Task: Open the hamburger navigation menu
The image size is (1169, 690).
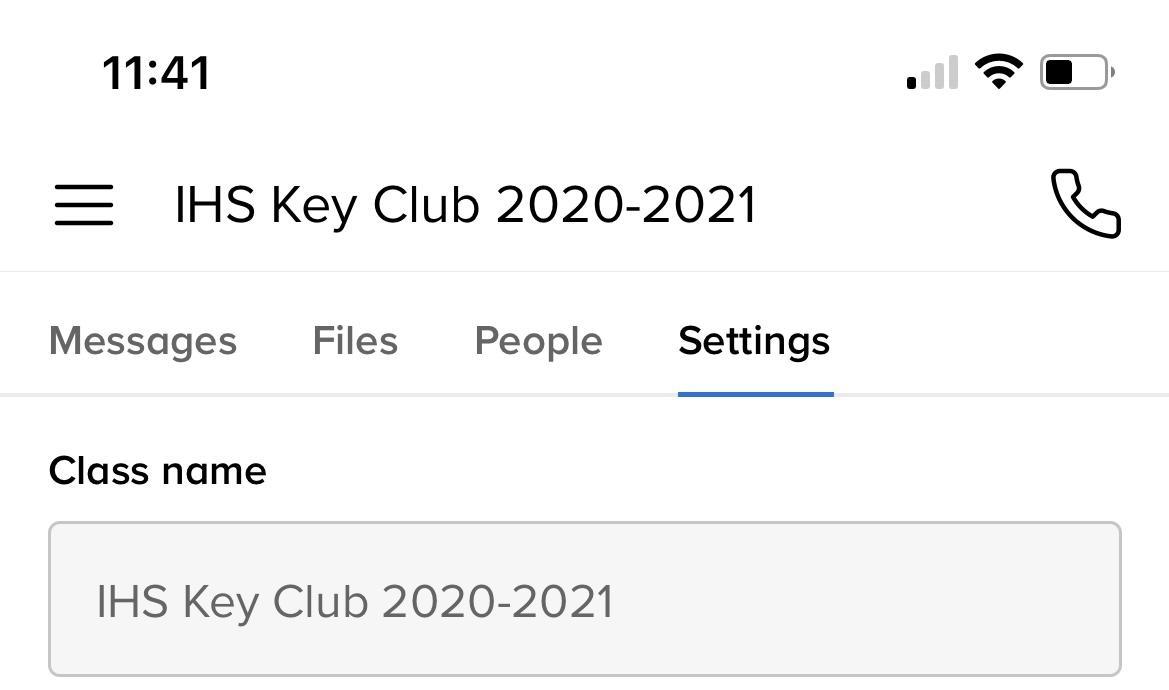Action: coord(83,204)
